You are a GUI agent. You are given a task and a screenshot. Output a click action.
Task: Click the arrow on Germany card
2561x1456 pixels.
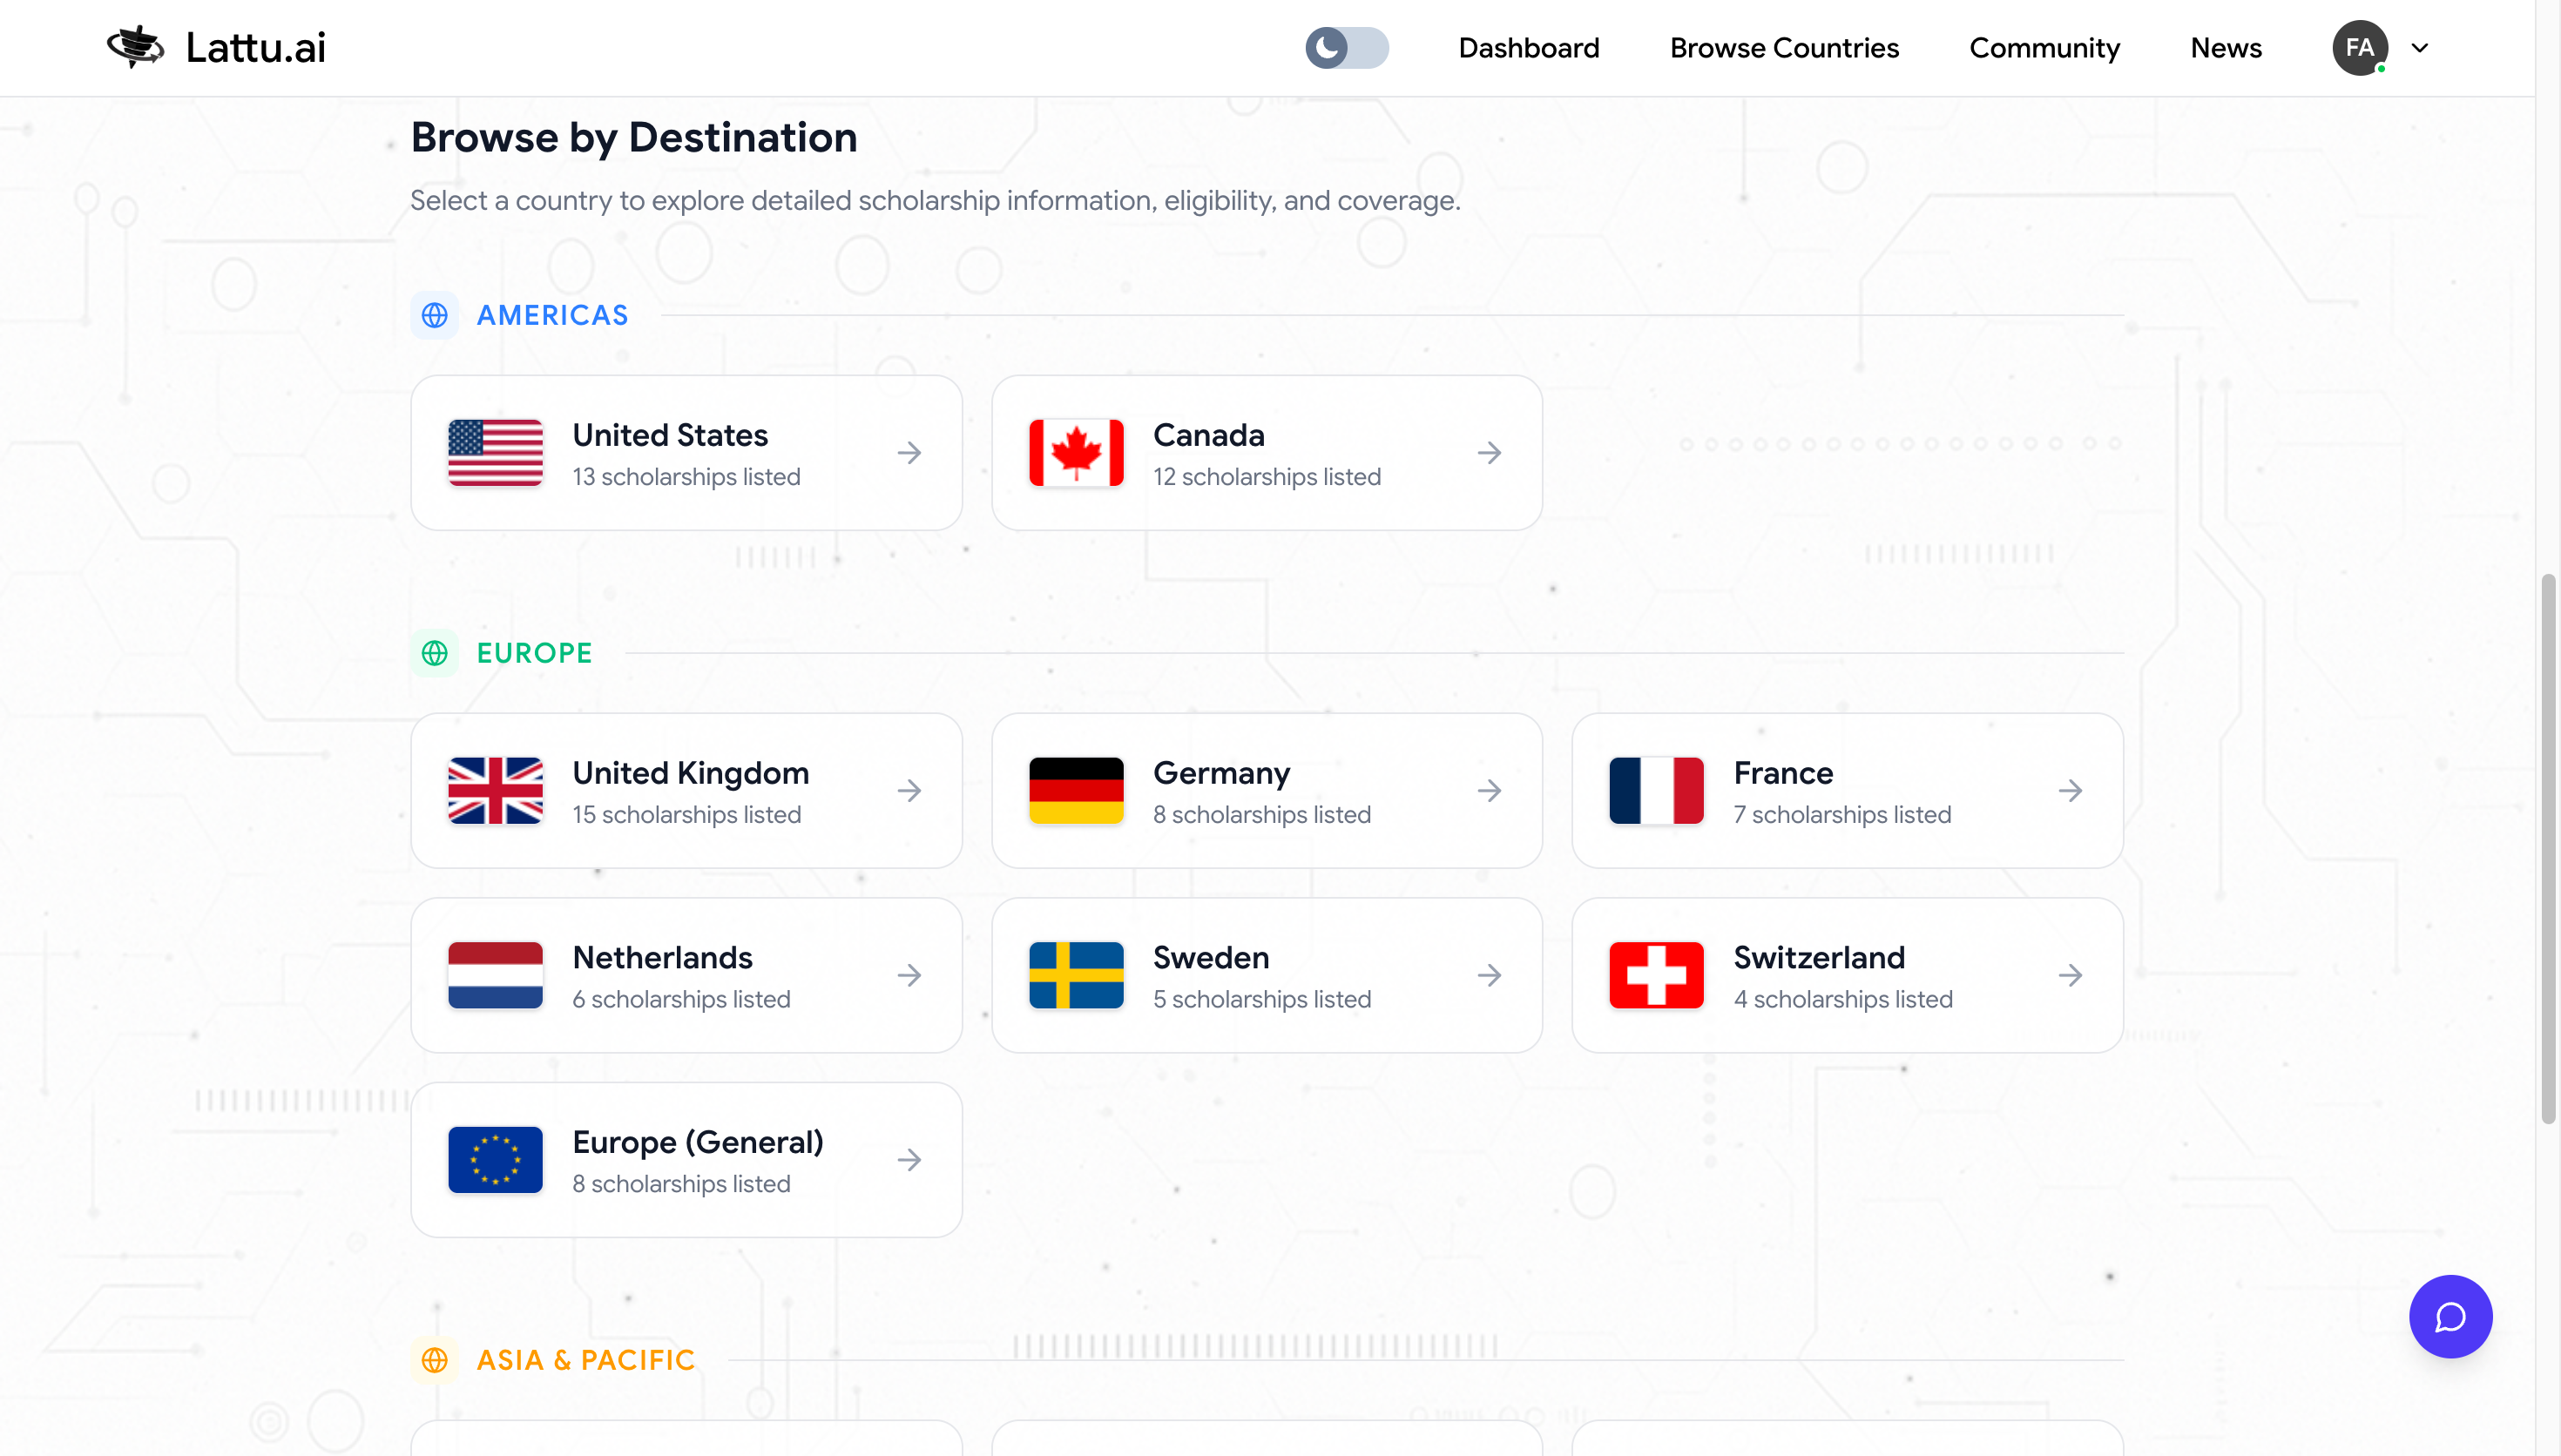pyautogui.click(x=1490, y=791)
